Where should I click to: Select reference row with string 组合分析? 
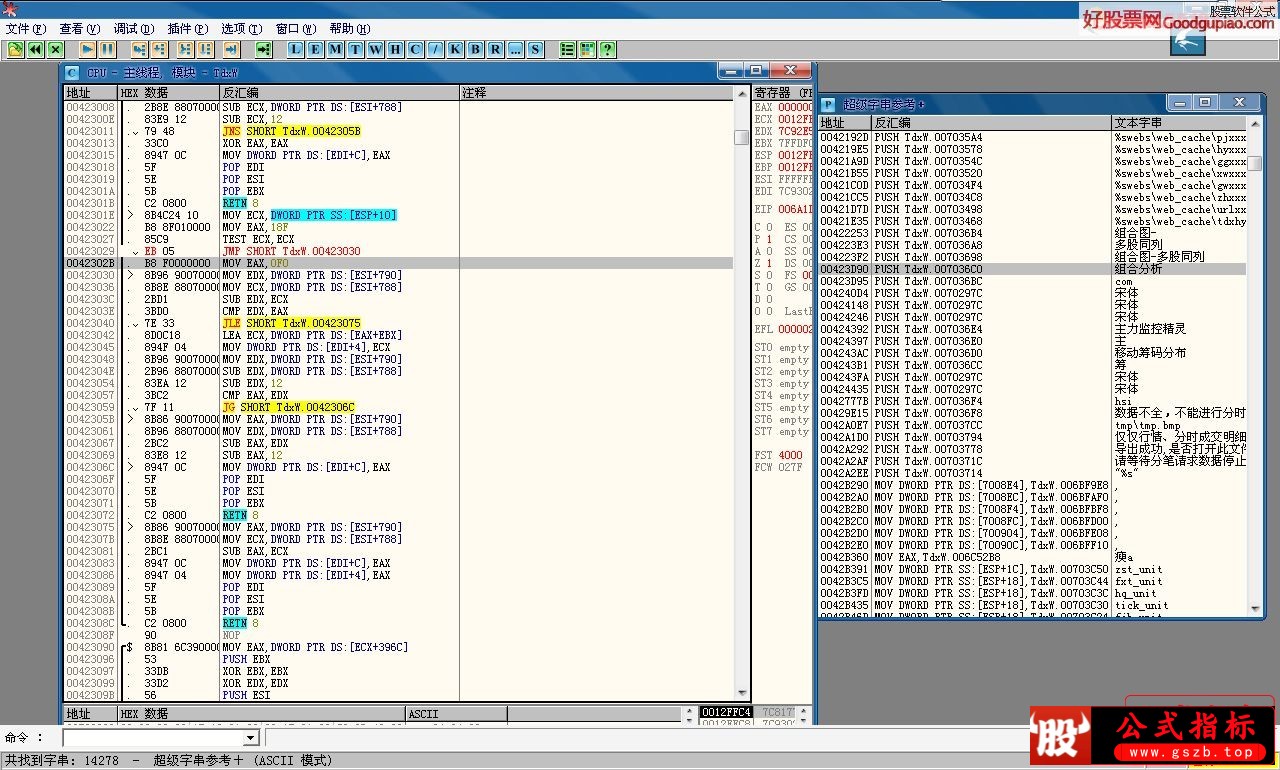point(1032,269)
